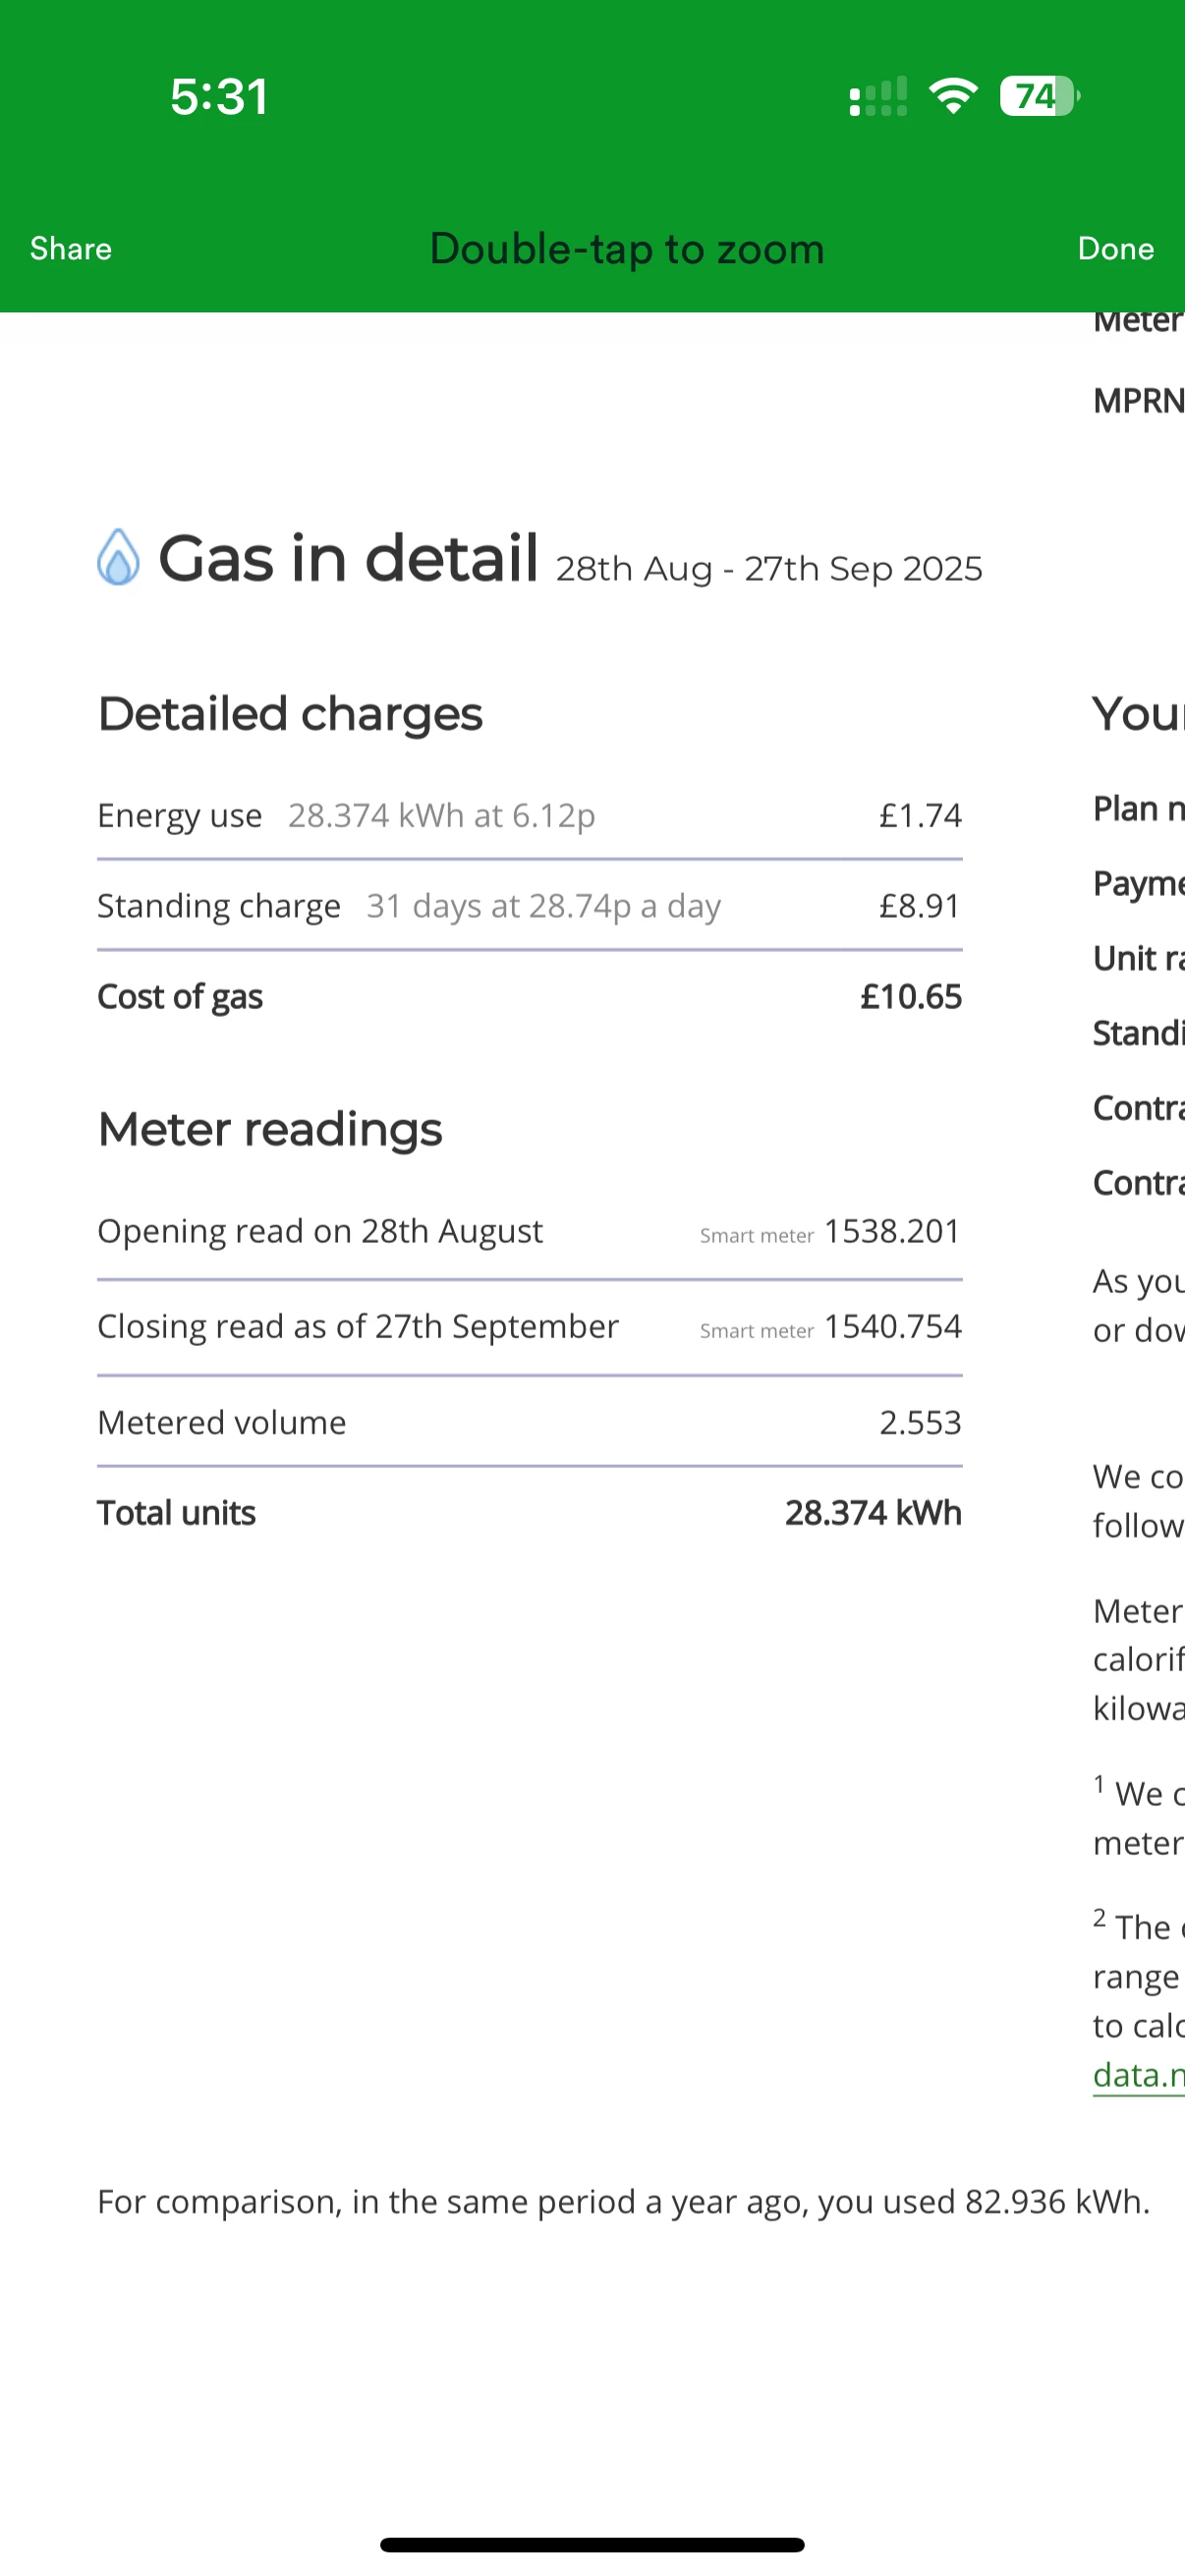Tap the opening read value 1538.201

pyautogui.click(x=892, y=1231)
